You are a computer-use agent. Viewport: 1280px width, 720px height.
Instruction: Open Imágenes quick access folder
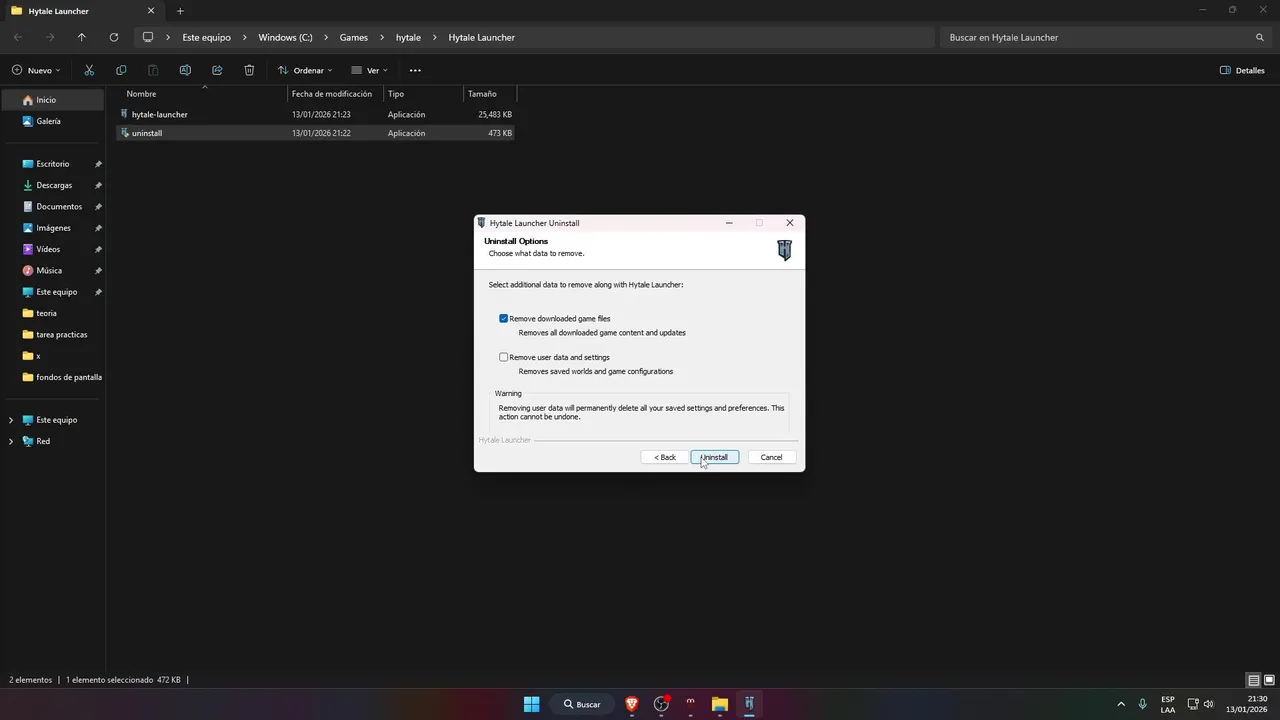pyautogui.click(x=52, y=228)
